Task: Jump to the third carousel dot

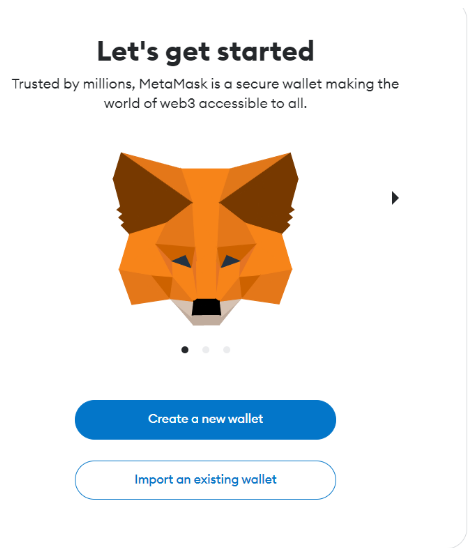Action: click(x=227, y=350)
